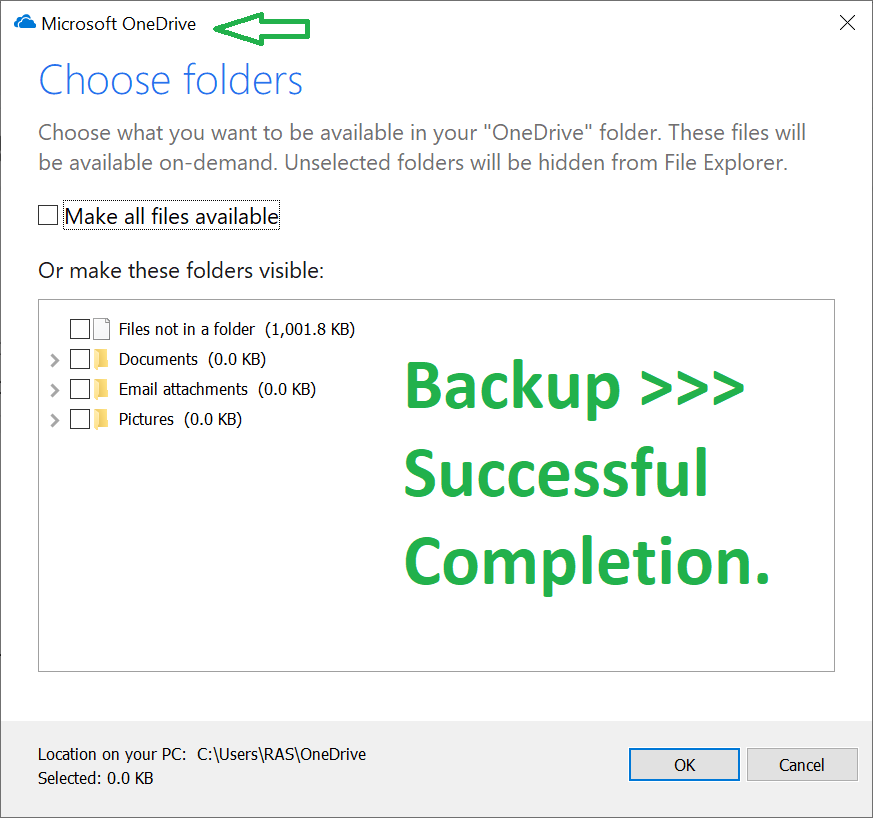Click the Documents folder icon
Screen dimensions: 873x818
pos(101,359)
